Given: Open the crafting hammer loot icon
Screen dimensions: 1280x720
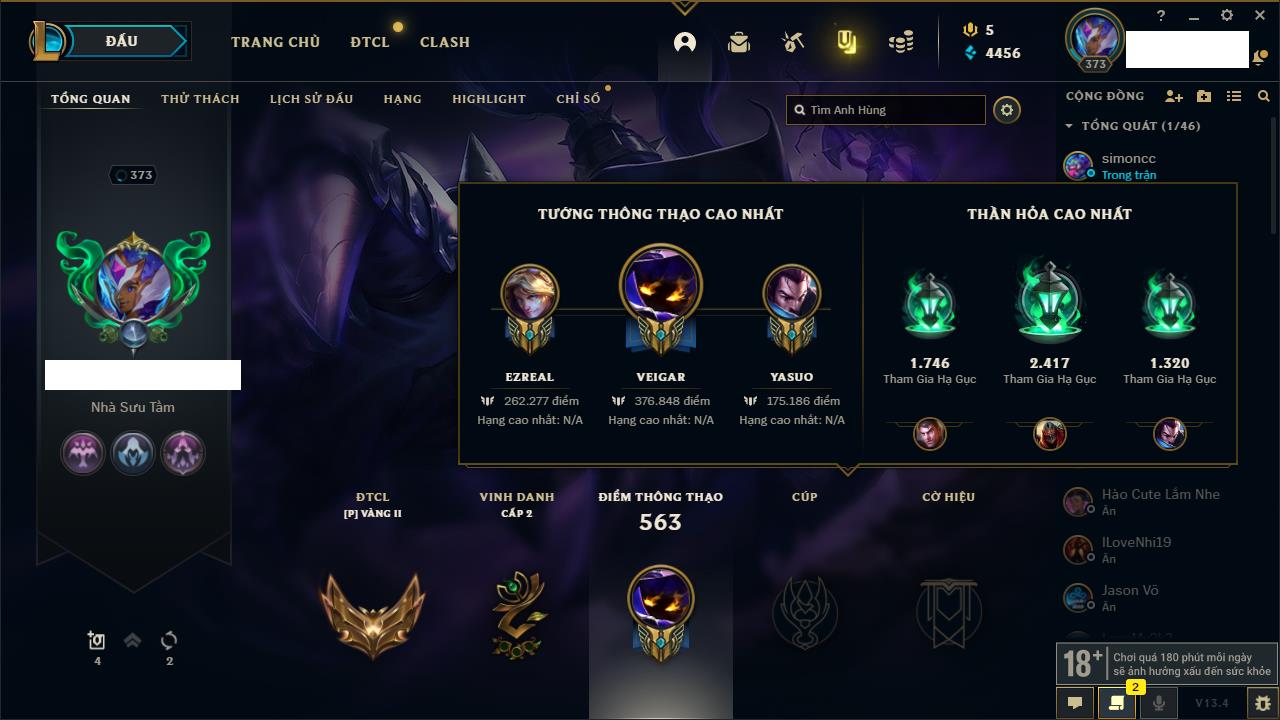Looking at the screenshot, I should pos(793,42).
